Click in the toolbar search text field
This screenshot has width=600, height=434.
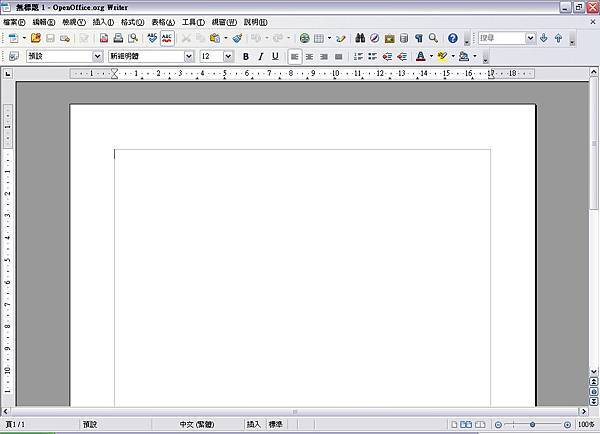(x=501, y=38)
